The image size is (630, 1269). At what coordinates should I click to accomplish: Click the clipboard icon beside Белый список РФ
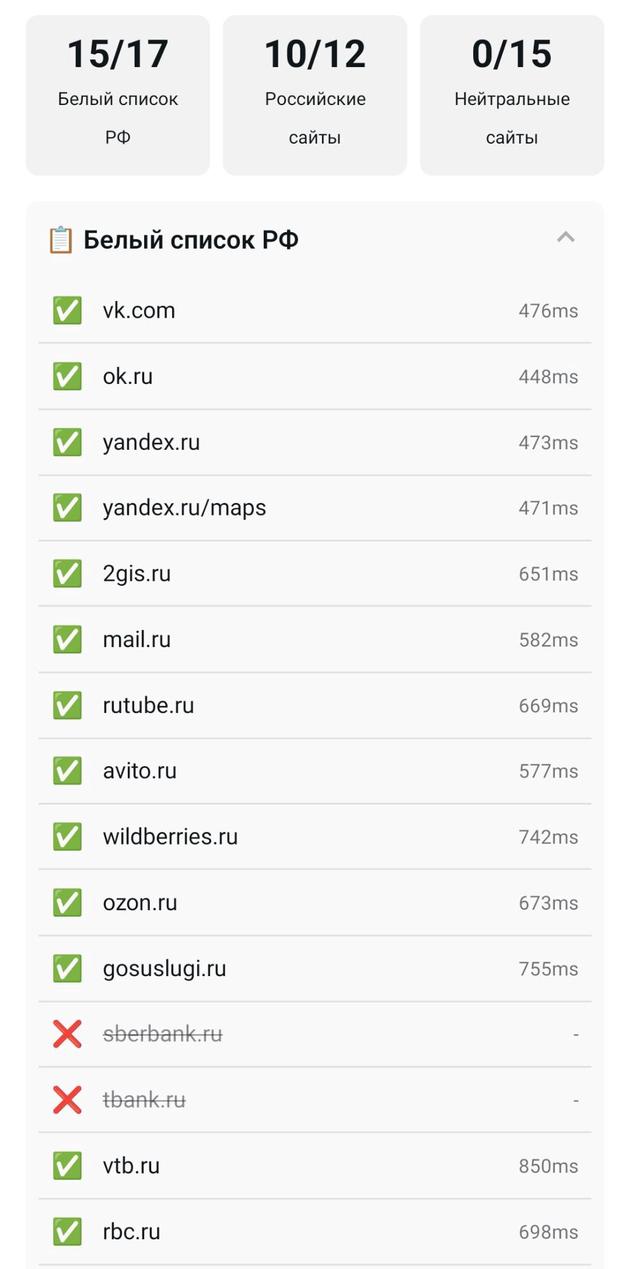(x=61, y=240)
